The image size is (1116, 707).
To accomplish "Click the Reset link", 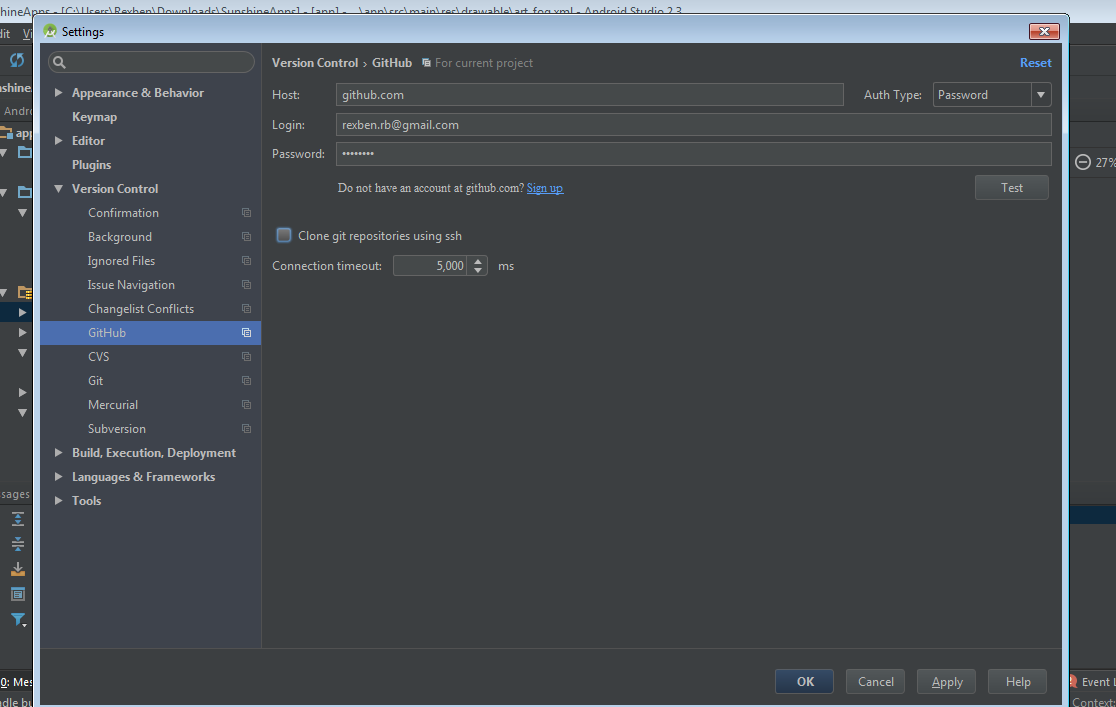I will [x=1036, y=63].
